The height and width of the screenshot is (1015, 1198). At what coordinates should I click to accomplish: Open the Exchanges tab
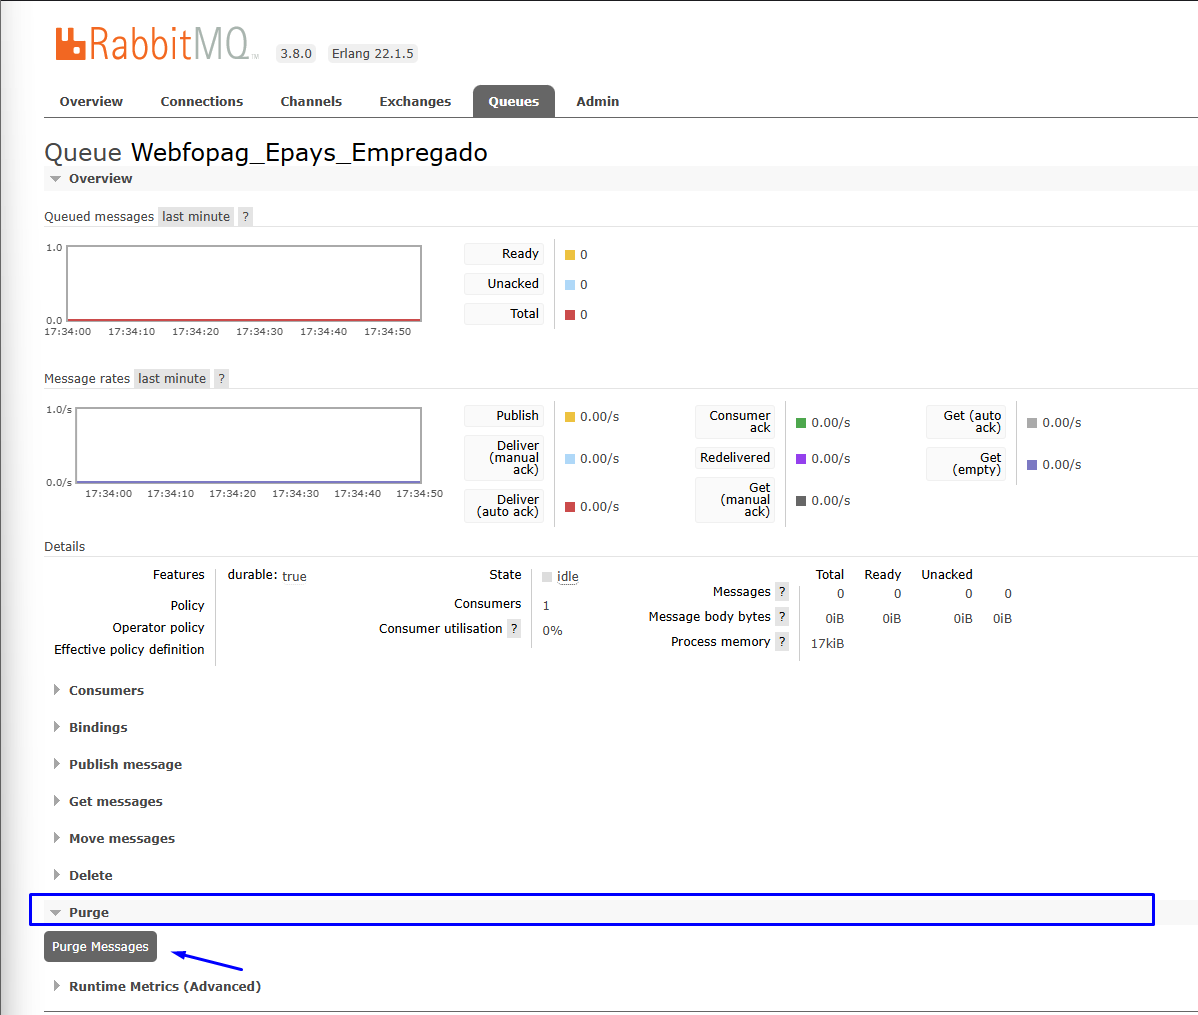(415, 102)
